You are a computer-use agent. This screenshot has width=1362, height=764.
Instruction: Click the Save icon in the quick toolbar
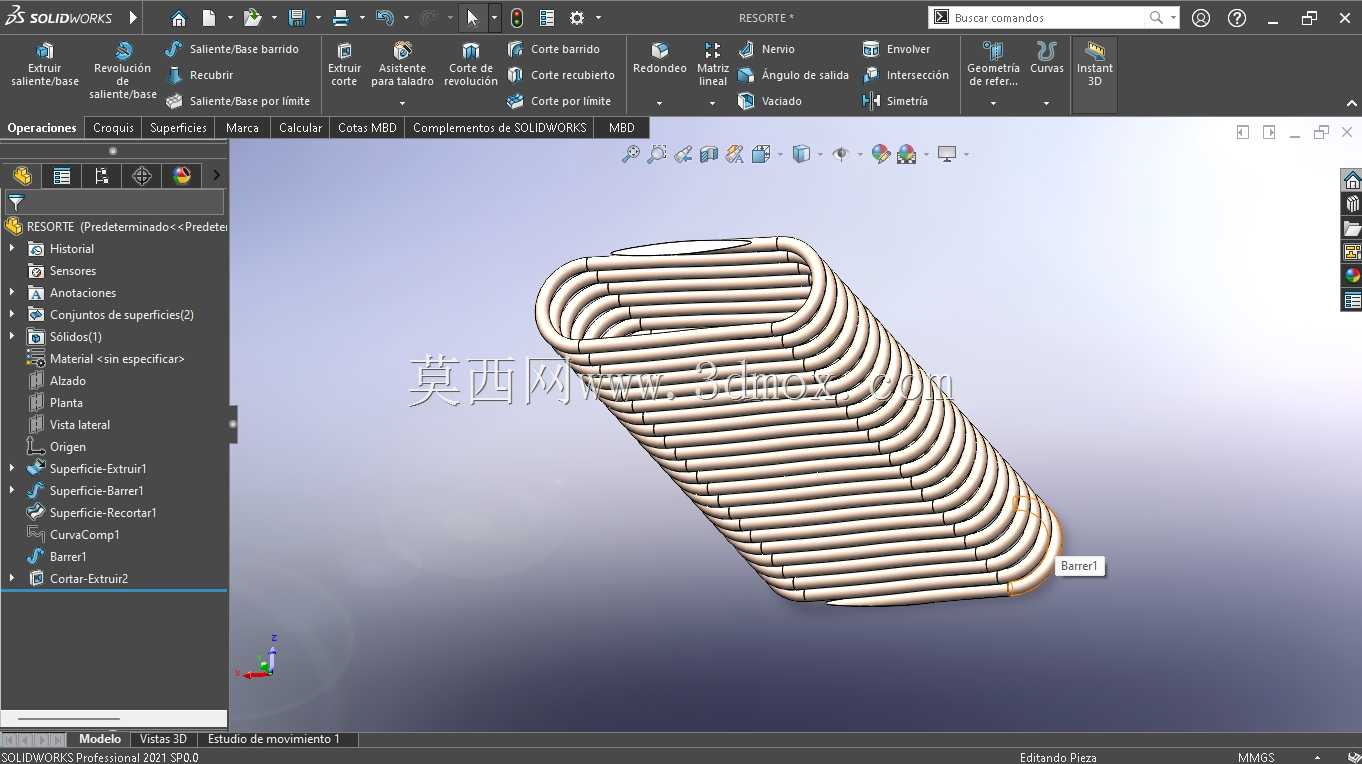point(296,18)
